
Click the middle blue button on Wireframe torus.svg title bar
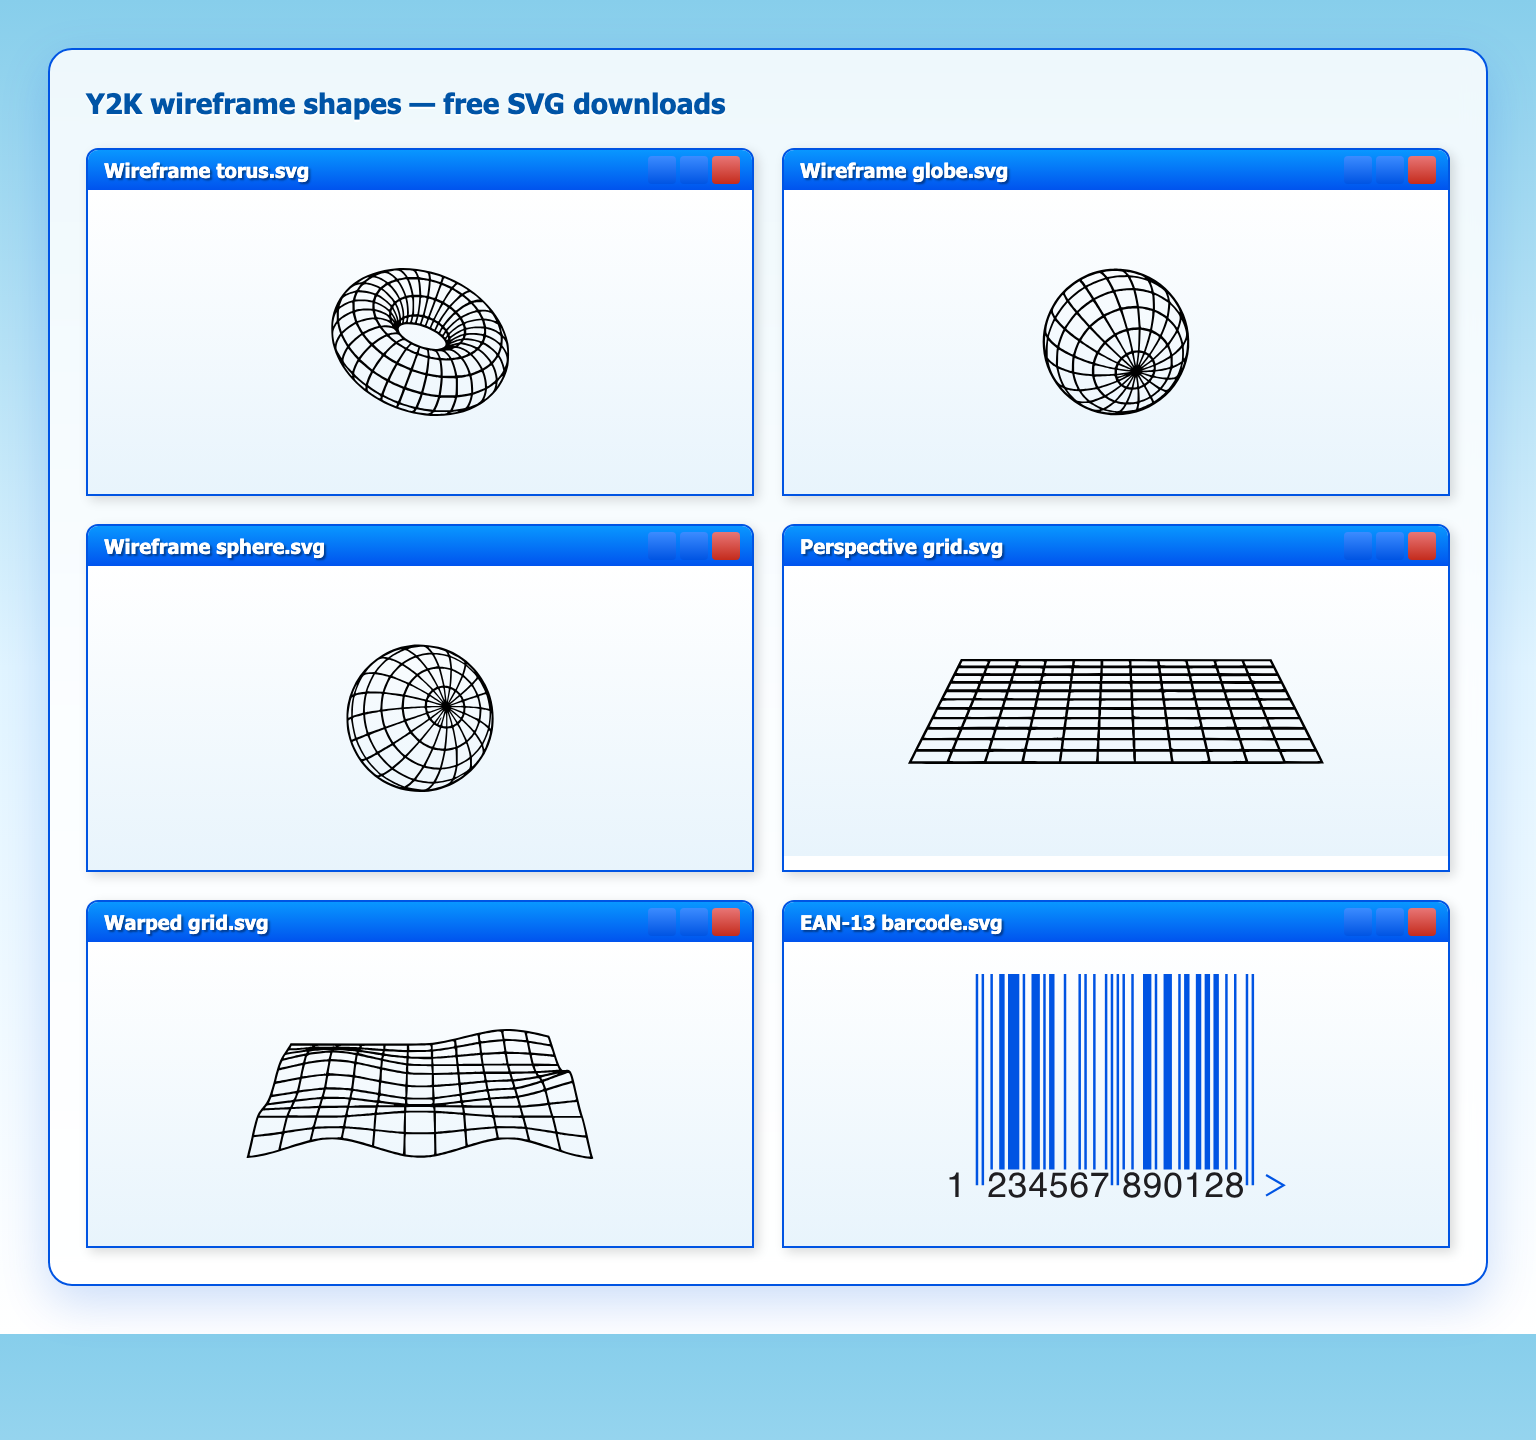[694, 170]
